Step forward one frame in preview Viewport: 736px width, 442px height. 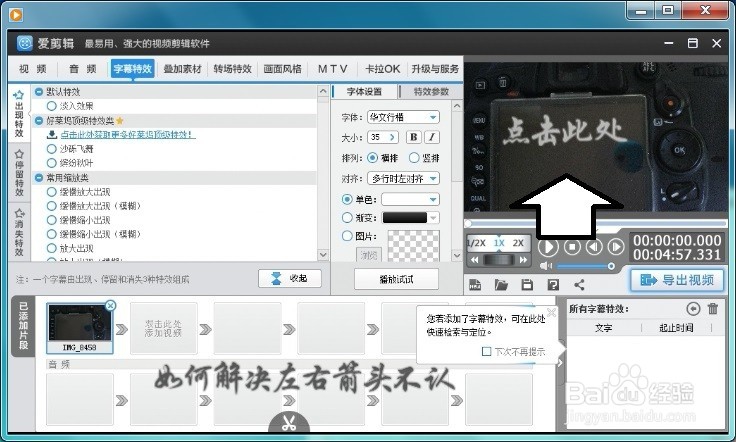615,247
